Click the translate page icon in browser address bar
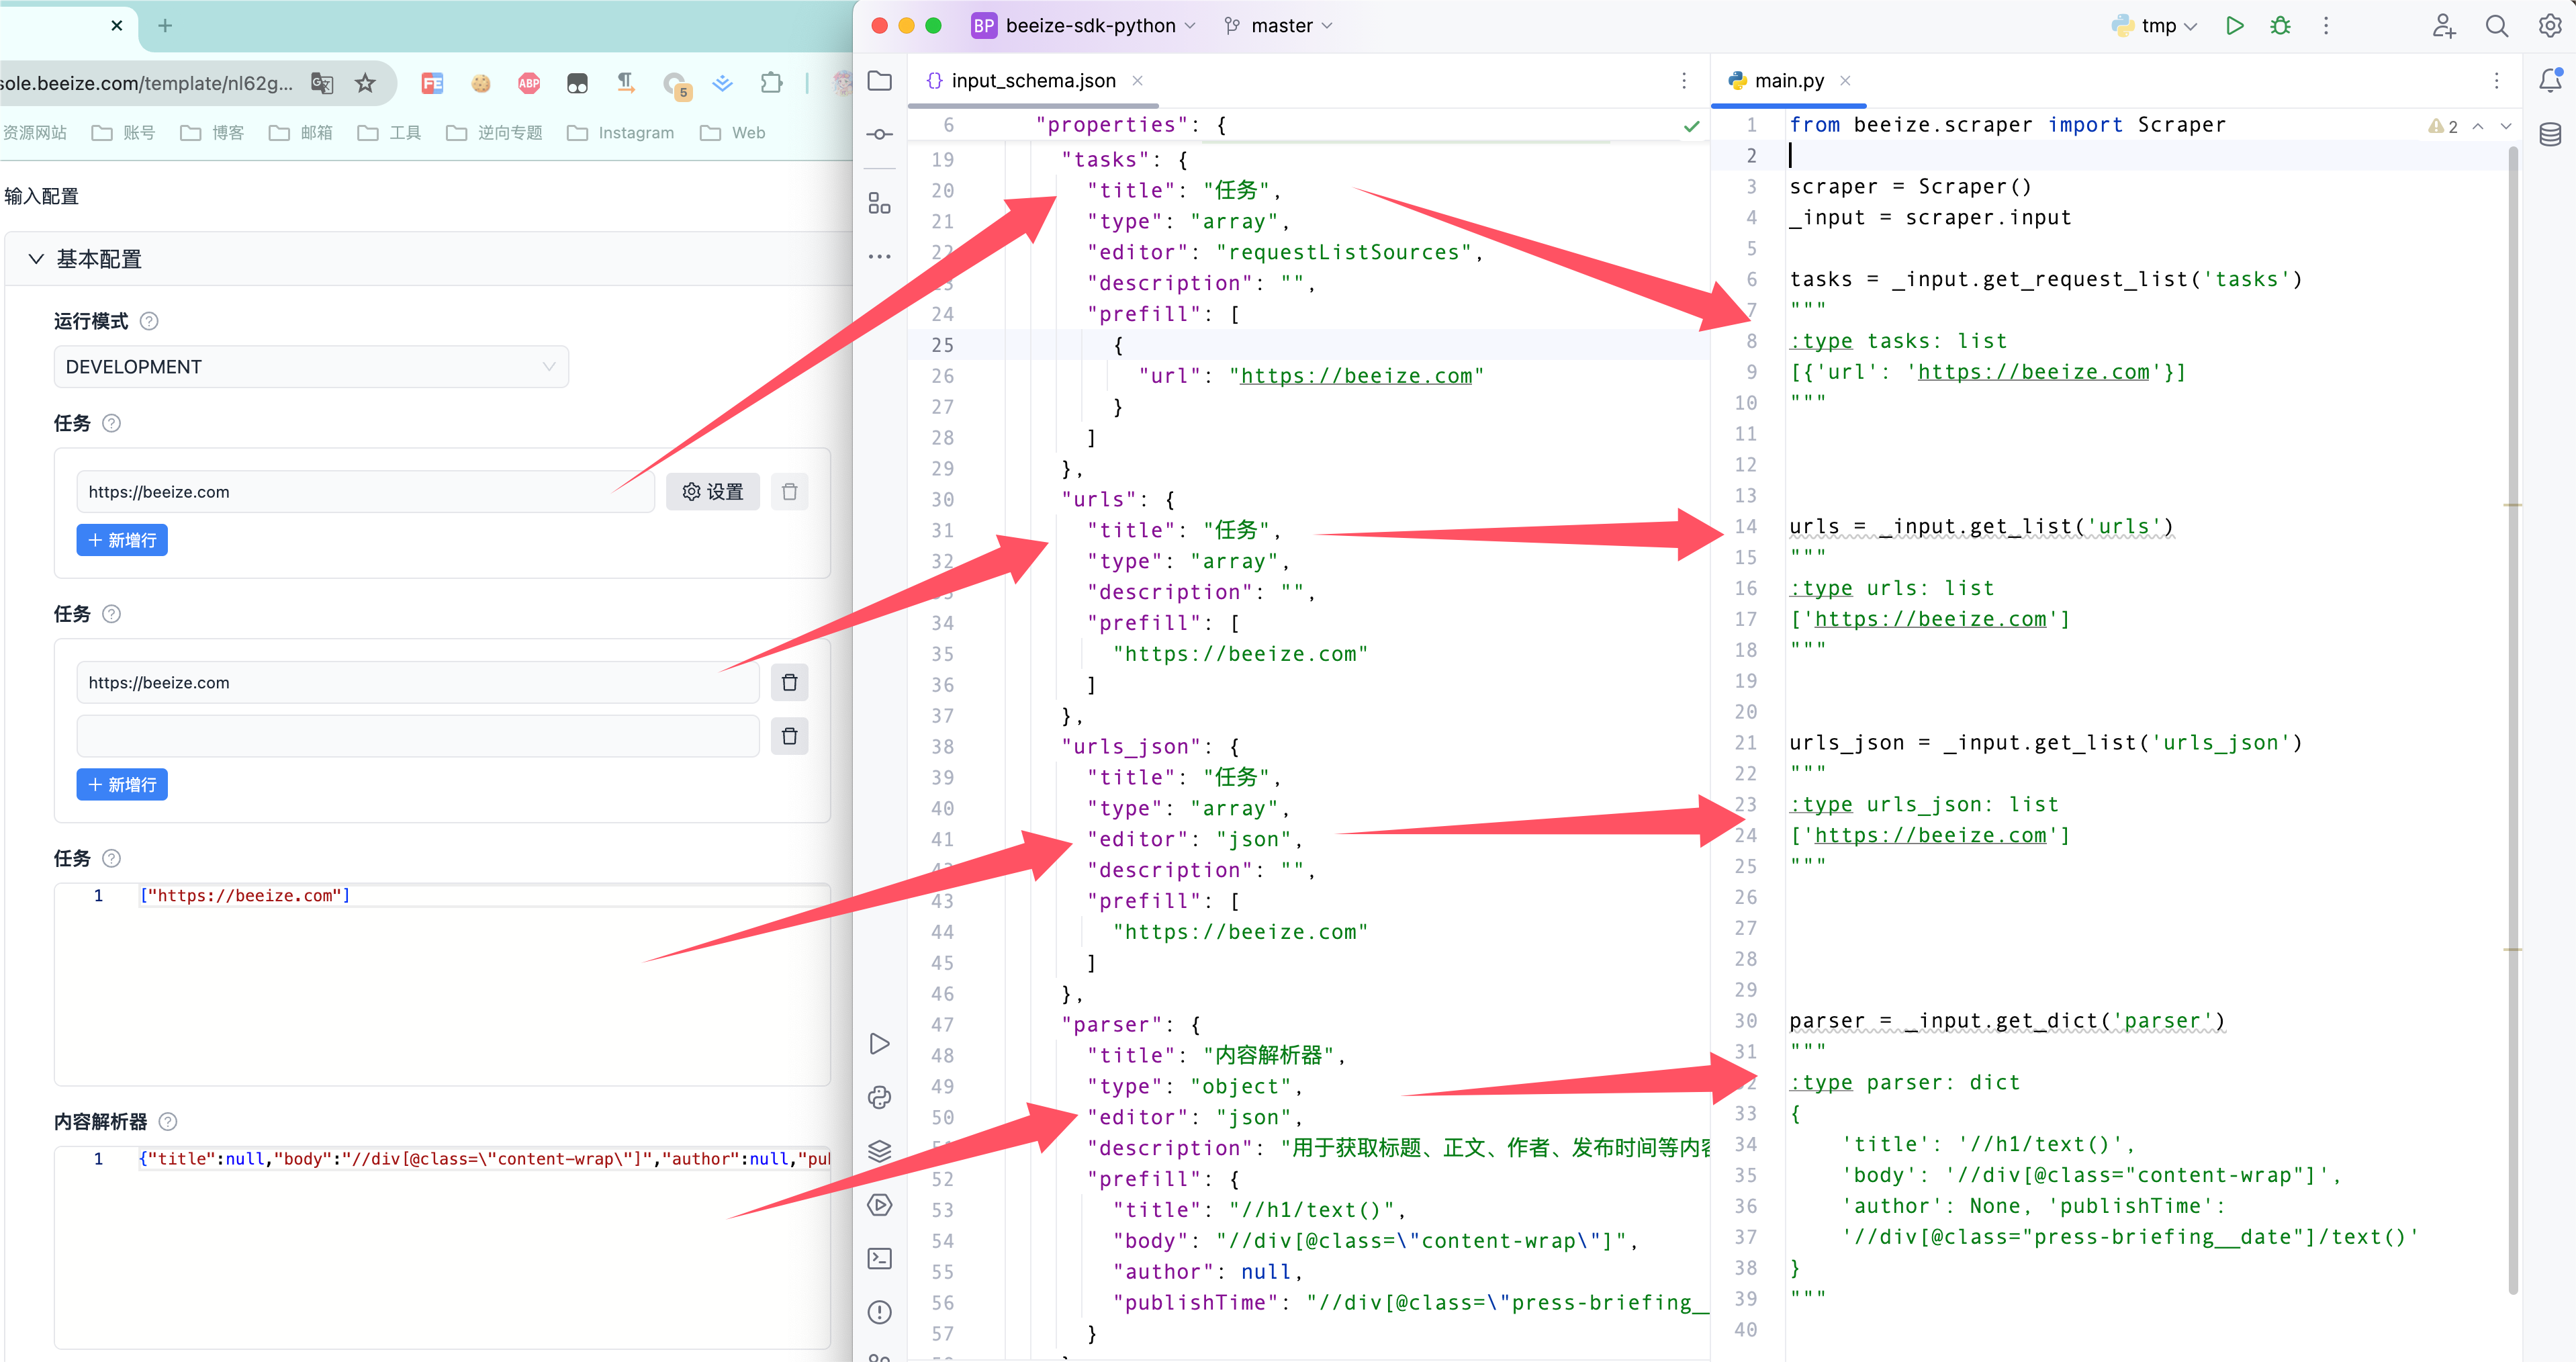 coord(322,83)
